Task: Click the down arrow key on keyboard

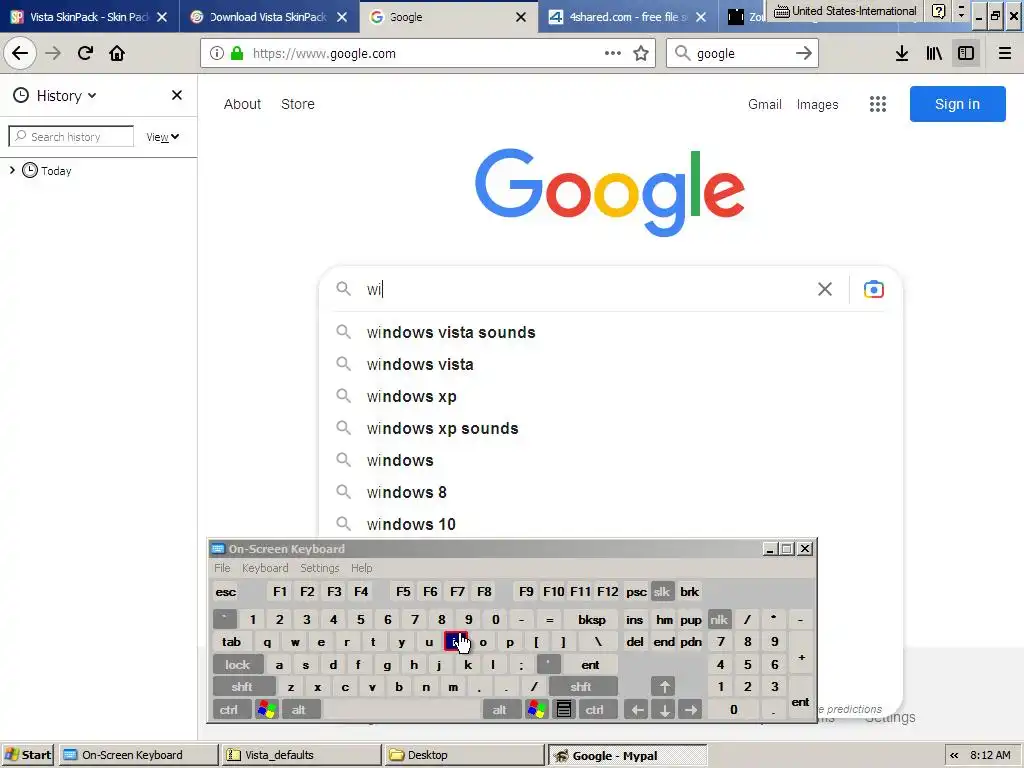Action: click(664, 709)
